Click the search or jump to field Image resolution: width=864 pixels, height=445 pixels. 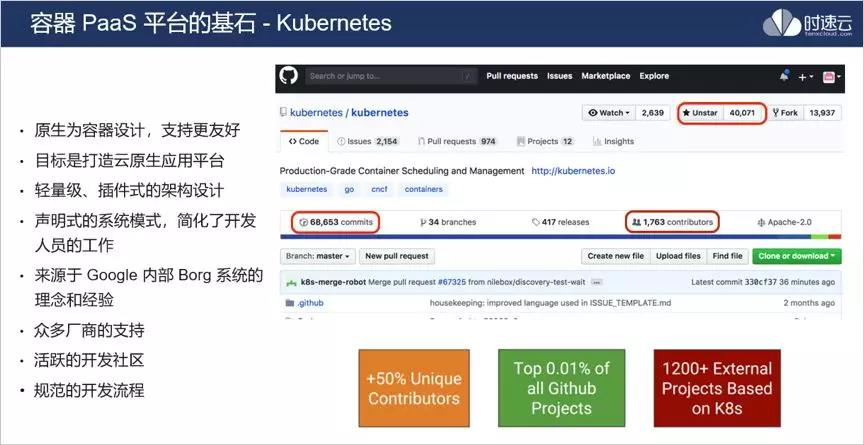pyautogui.click(x=391, y=76)
